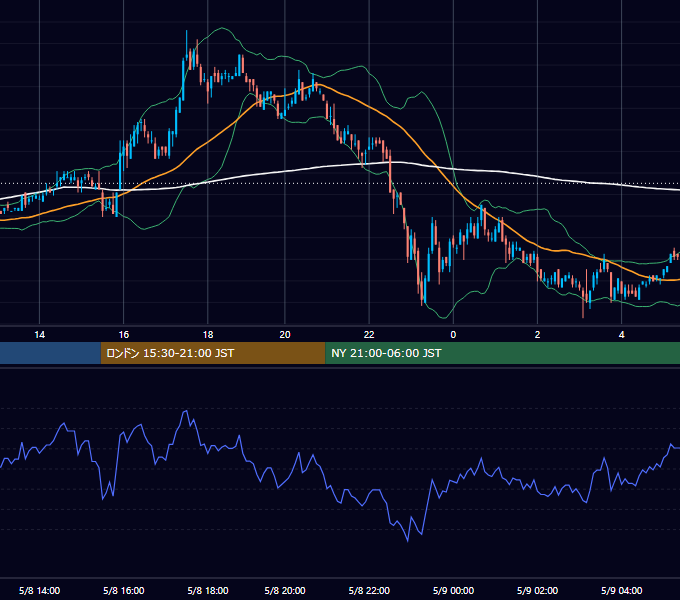Click time axis label 0
The height and width of the screenshot is (600, 680).
[x=453, y=335]
